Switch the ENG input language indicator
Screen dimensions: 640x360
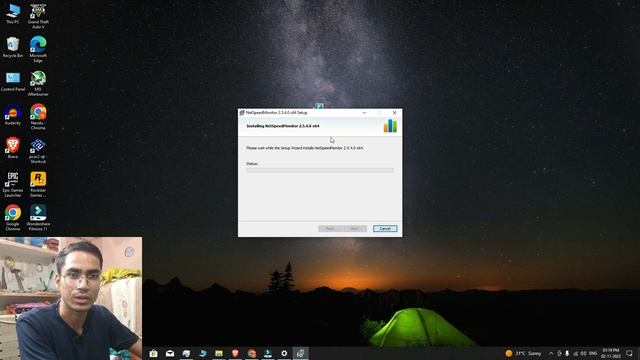click(593, 353)
